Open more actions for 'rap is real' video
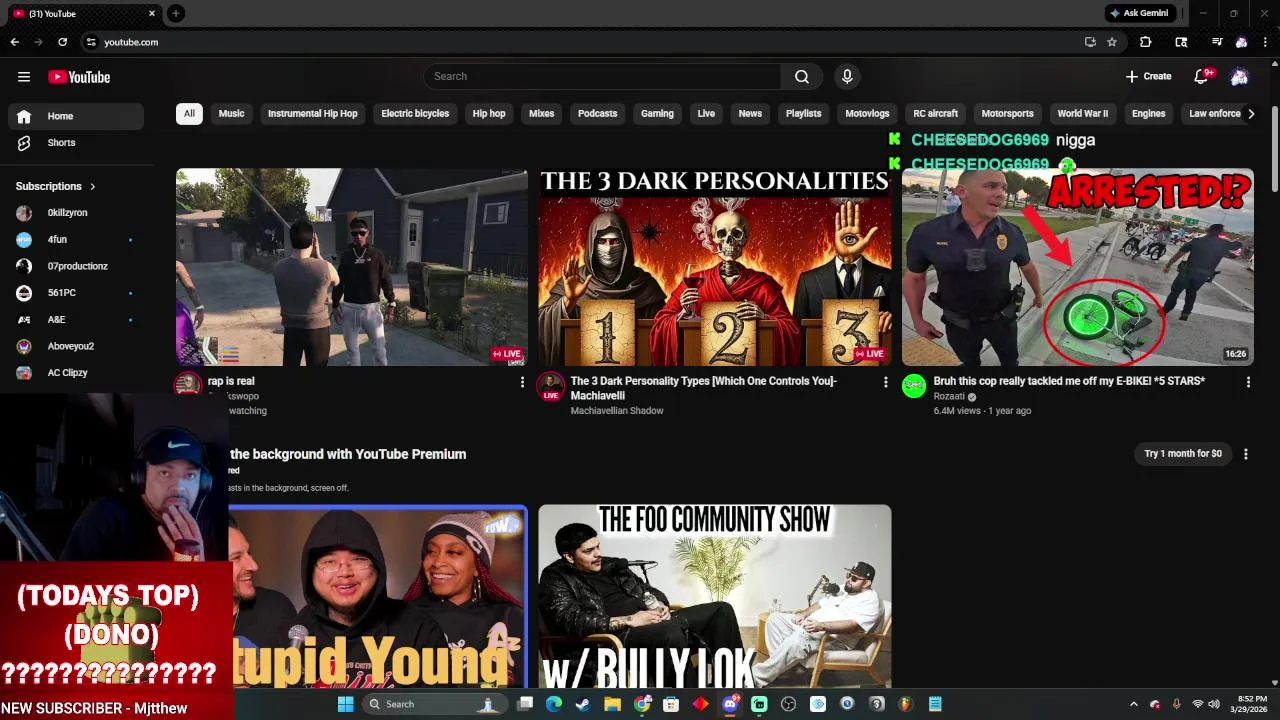The width and height of the screenshot is (1280, 720). (x=522, y=382)
